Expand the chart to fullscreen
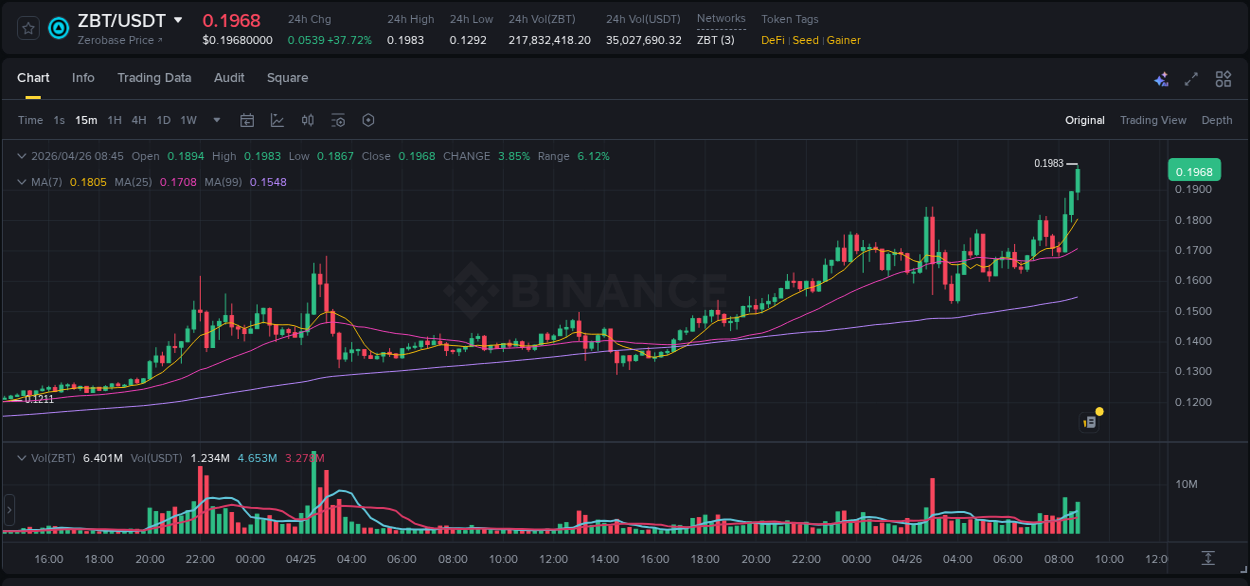This screenshot has width=1250, height=586. pyautogui.click(x=1190, y=78)
